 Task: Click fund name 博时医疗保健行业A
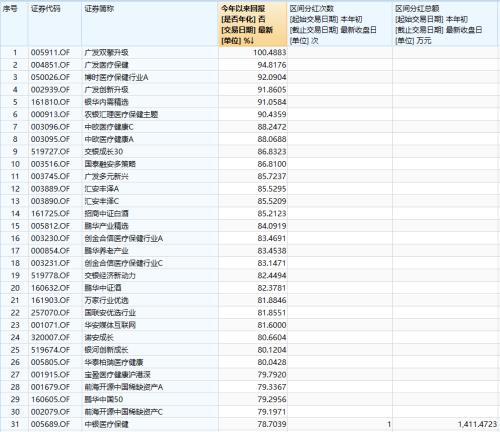116,77
